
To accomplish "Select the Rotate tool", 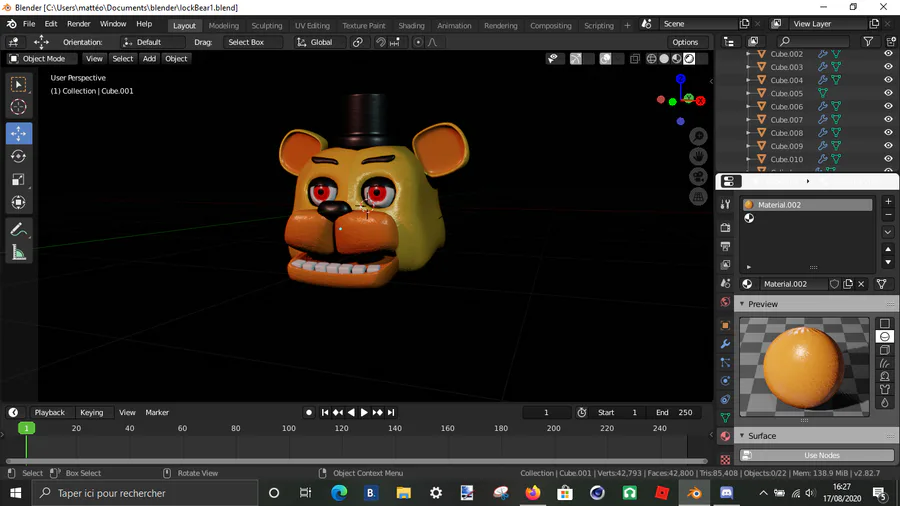I will click(18, 156).
